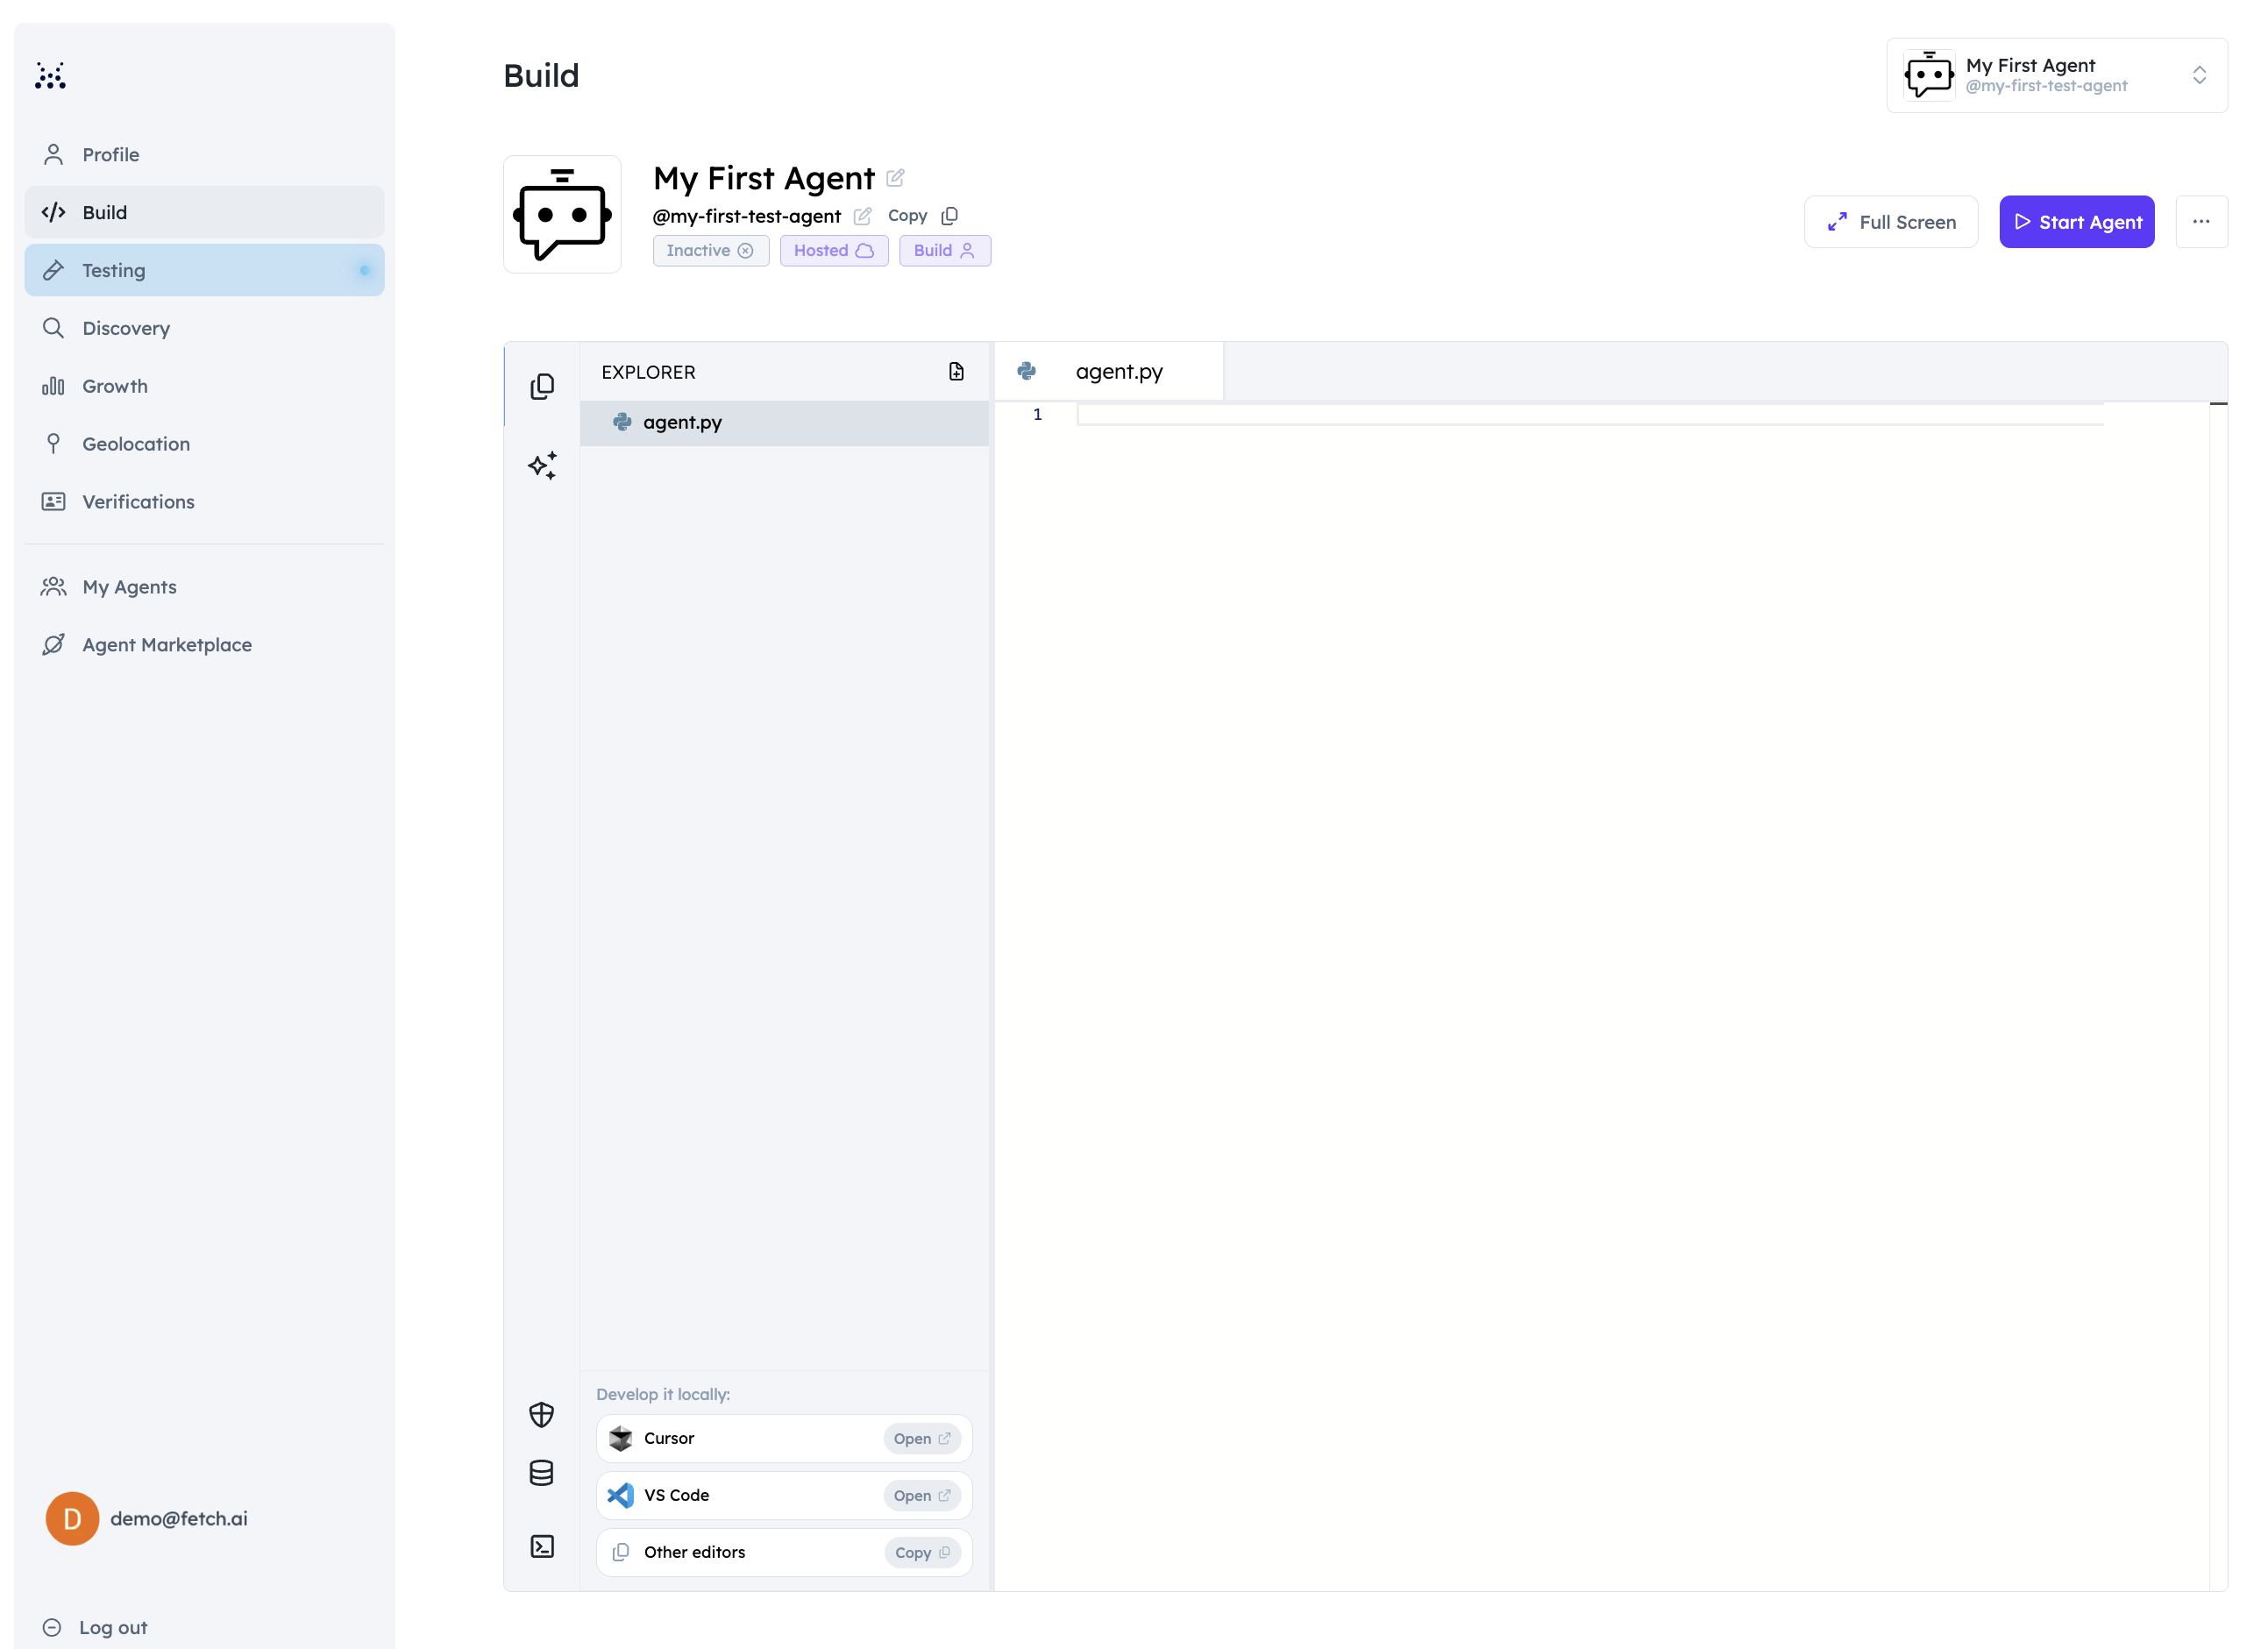Open Agent Marketplace
Image resolution: width=2268 pixels, height=1649 pixels.
point(204,645)
